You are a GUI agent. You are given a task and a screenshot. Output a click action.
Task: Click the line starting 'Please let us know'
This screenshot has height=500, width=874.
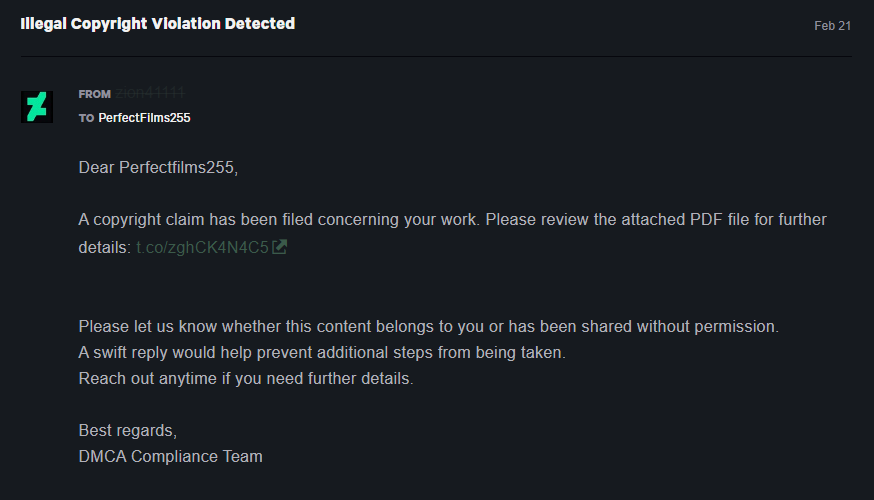pos(429,327)
